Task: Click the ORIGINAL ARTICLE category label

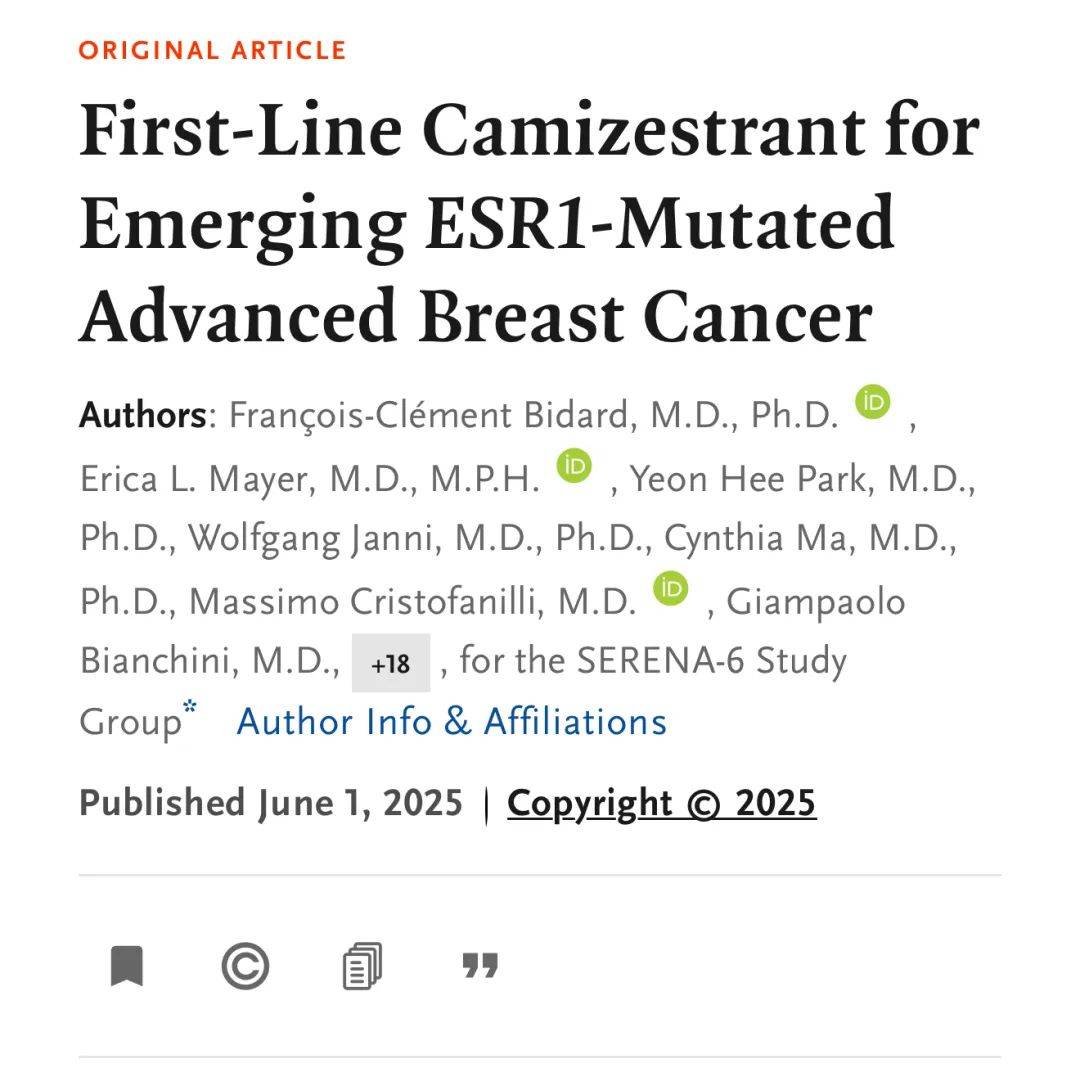Action: 212,50
